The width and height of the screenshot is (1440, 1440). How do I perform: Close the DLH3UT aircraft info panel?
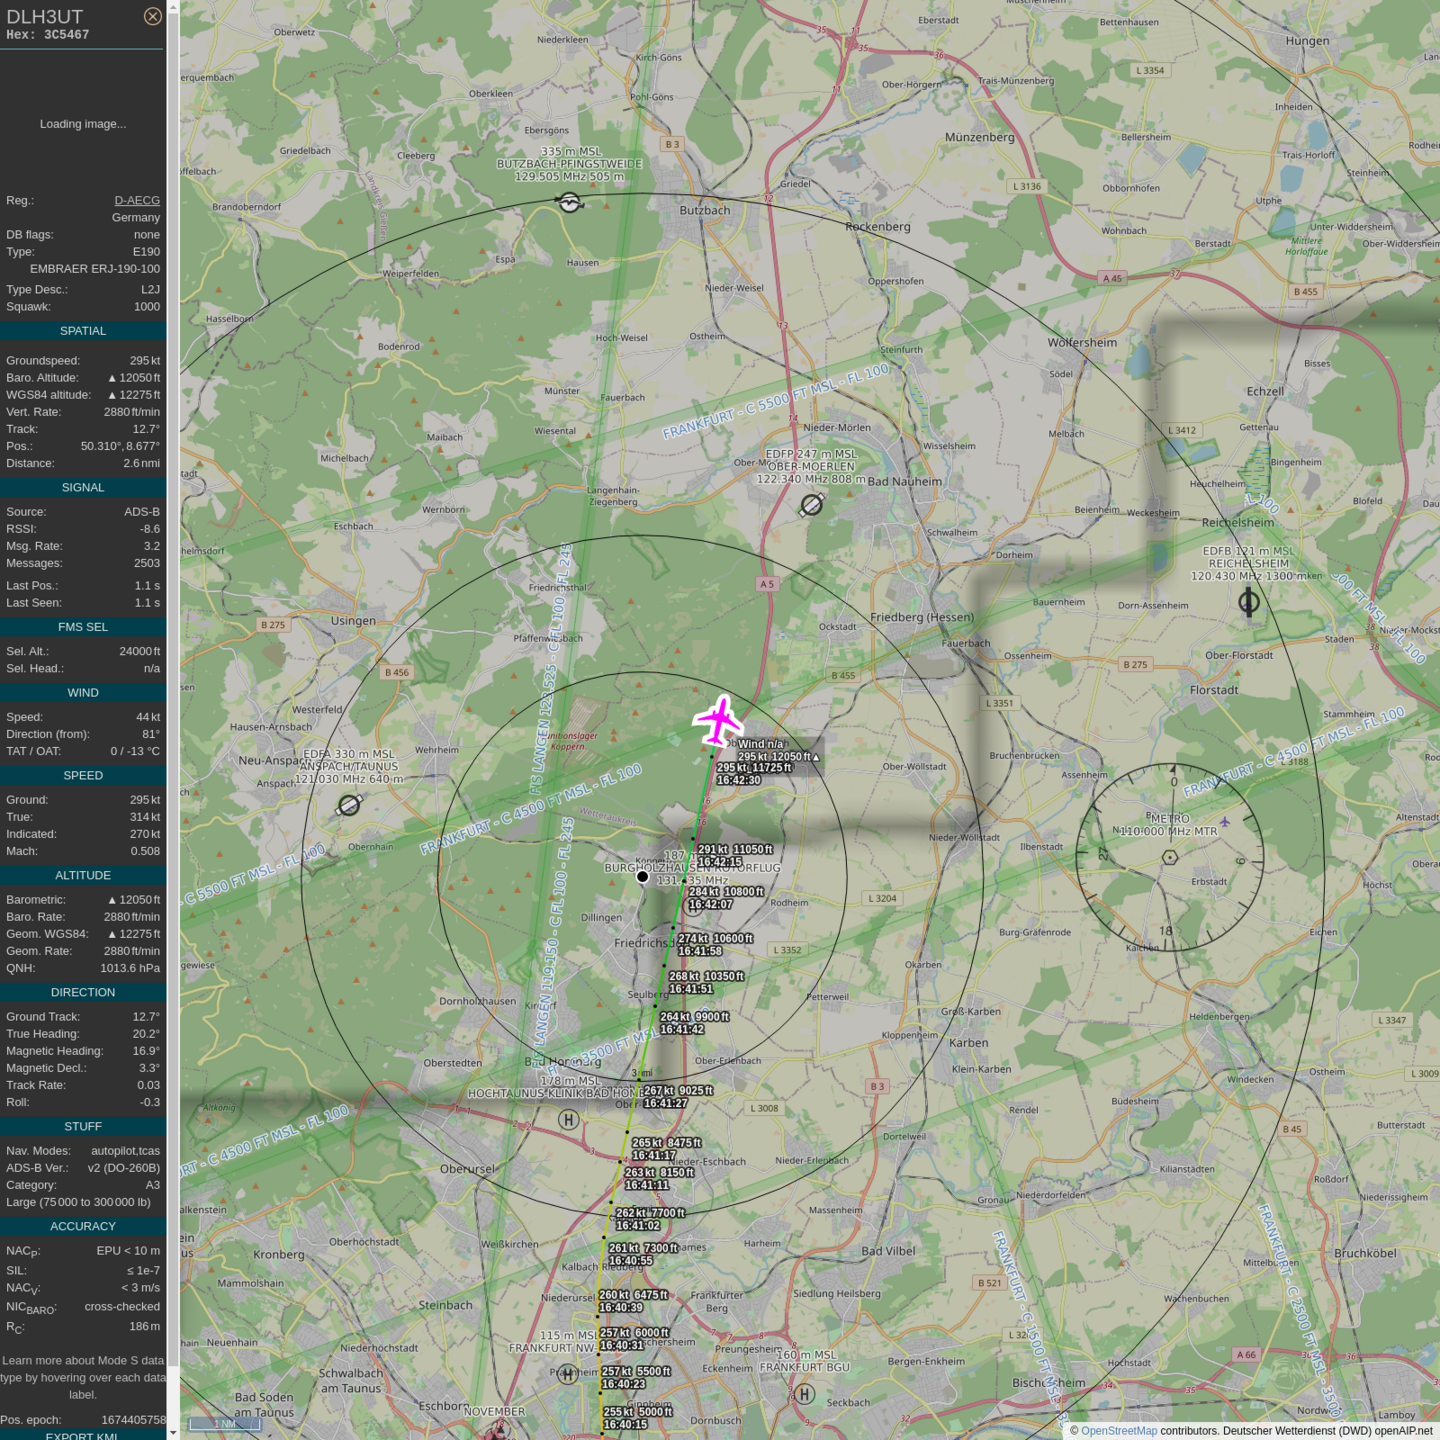tap(152, 16)
